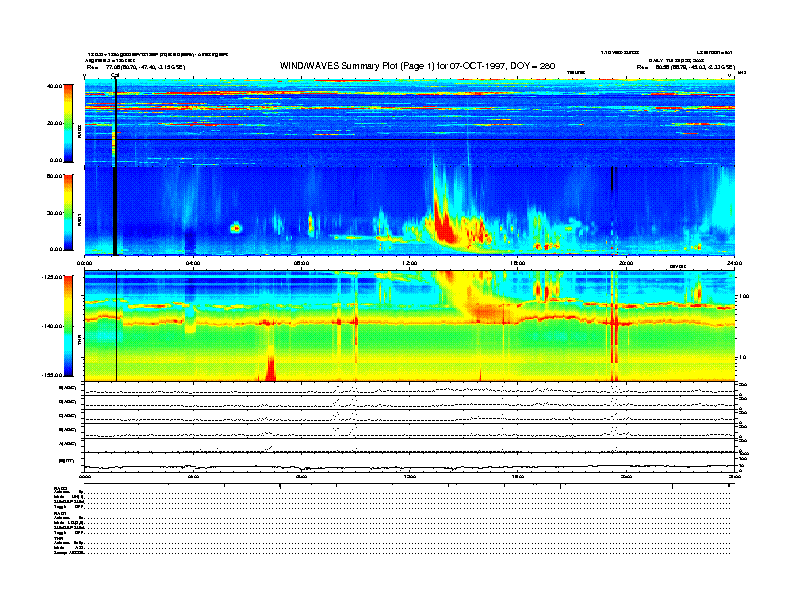Click the 24:00 time label below RAD1

point(734,263)
